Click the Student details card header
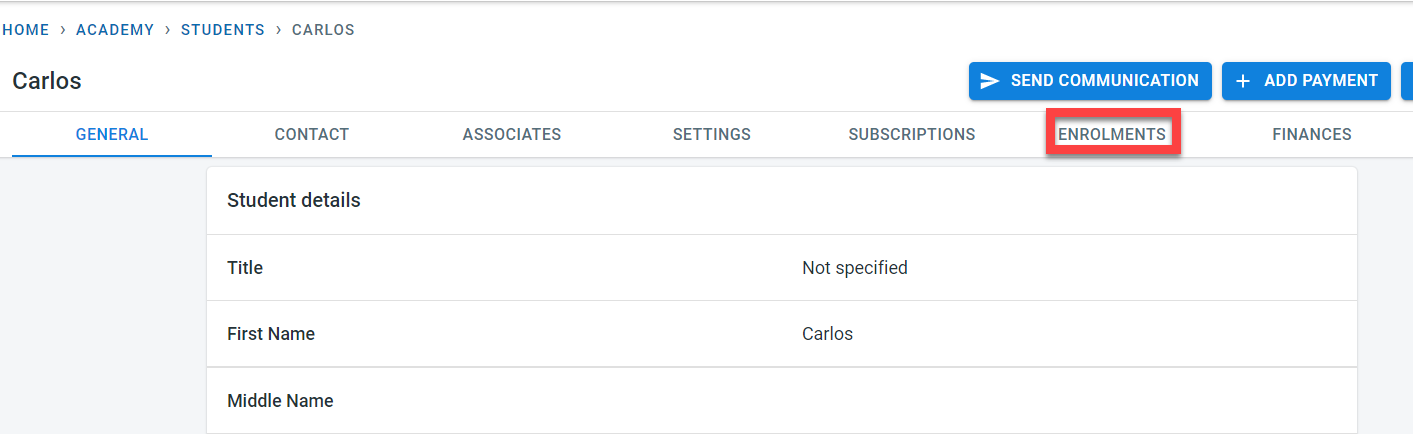Viewport: 1413px width, 434px height. pyautogui.click(x=294, y=200)
